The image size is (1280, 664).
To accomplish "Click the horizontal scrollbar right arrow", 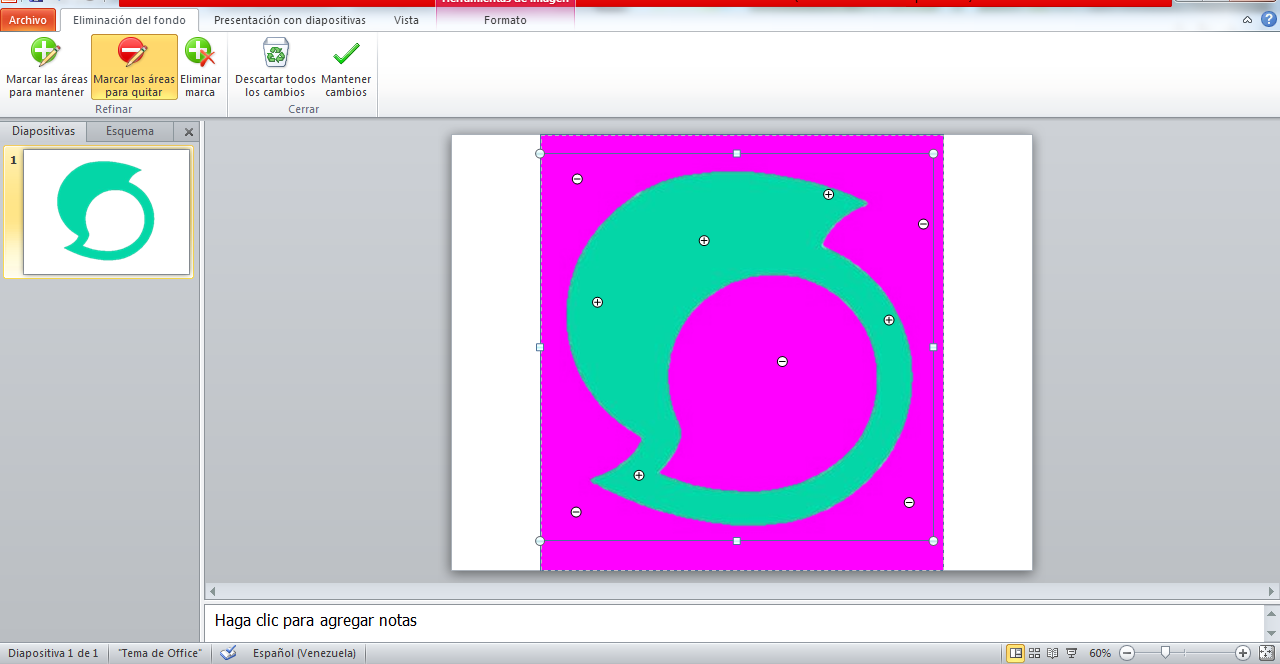I will pyautogui.click(x=1271, y=591).
